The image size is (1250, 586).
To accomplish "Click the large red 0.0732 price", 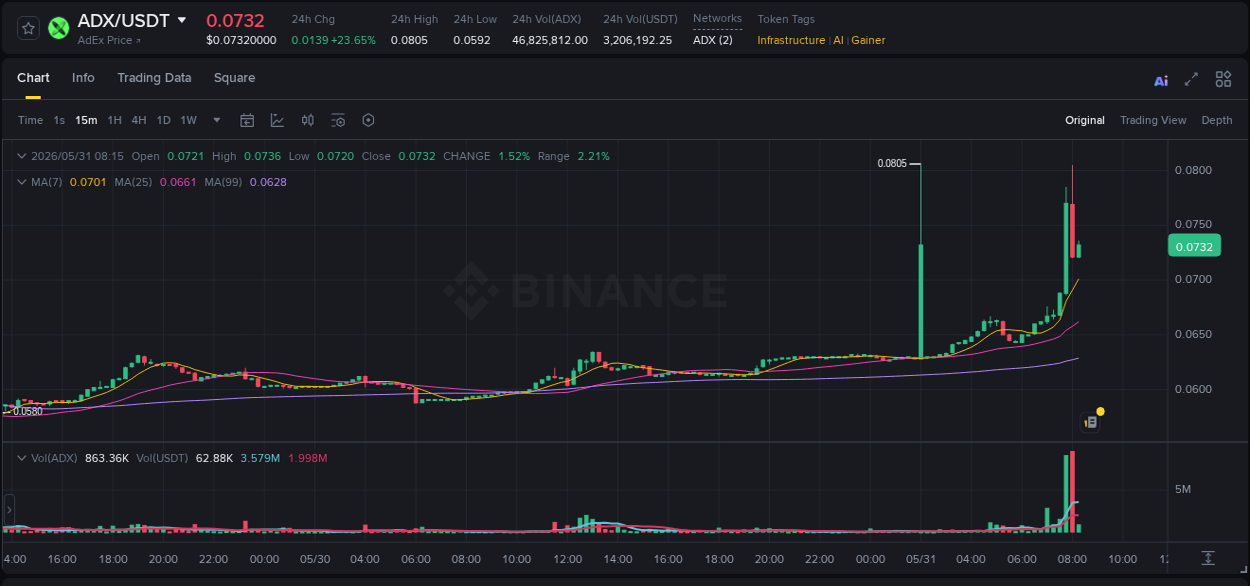I will coord(235,20).
